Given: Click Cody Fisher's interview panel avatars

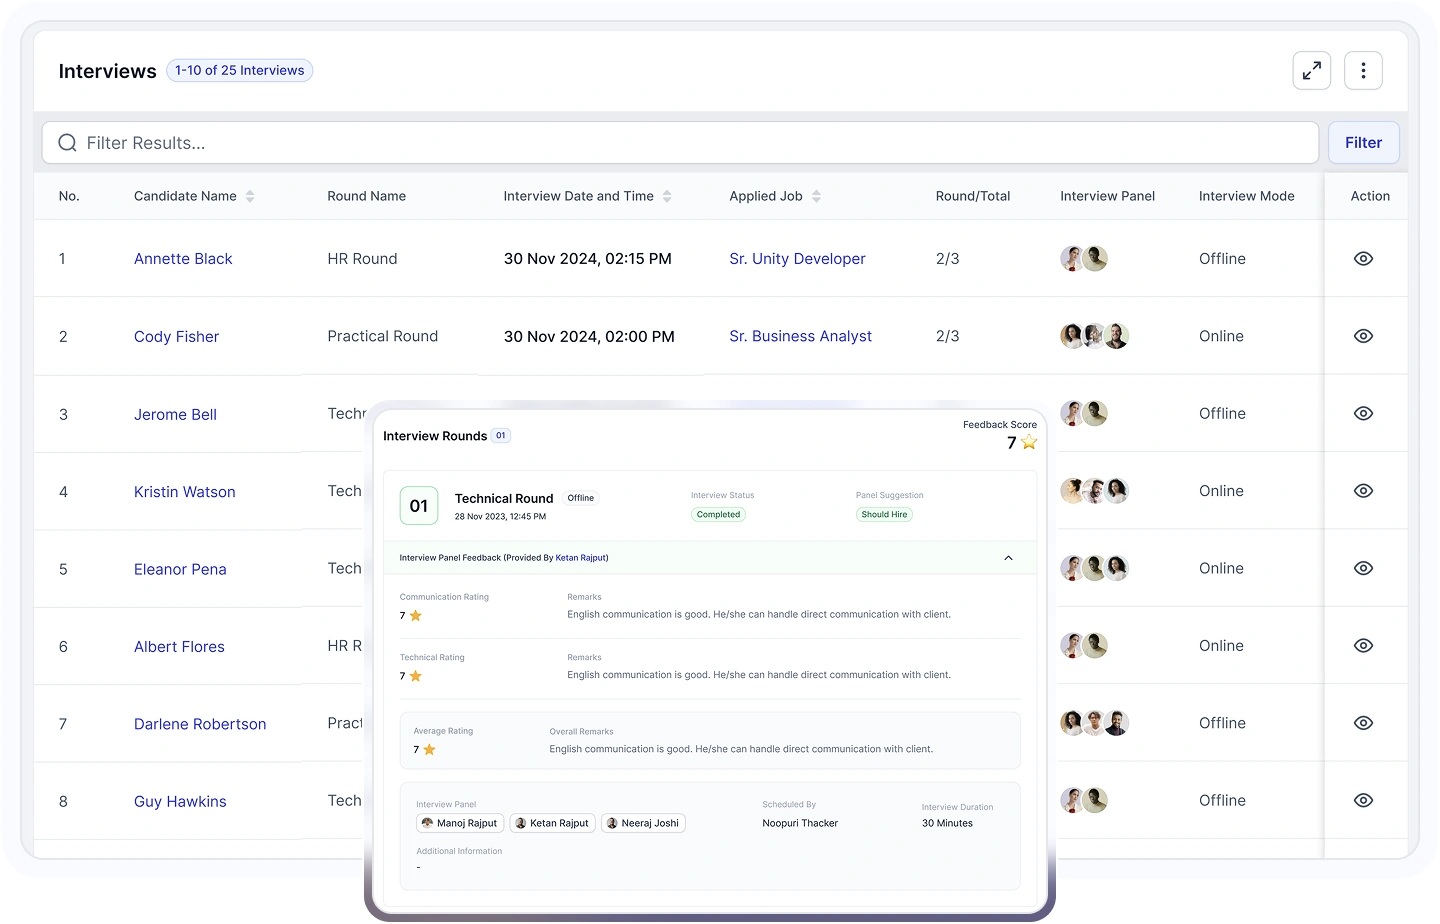Looking at the screenshot, I should 1094,336.
